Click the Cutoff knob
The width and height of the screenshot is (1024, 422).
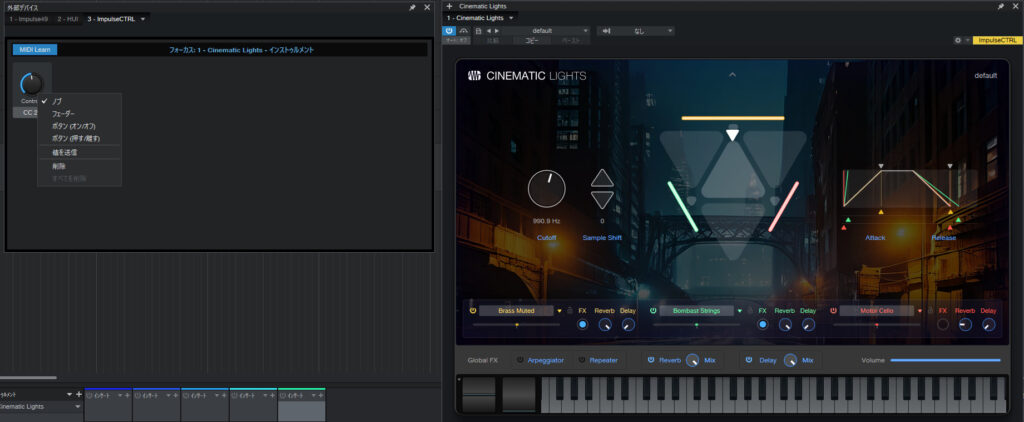tap(546, 188)
